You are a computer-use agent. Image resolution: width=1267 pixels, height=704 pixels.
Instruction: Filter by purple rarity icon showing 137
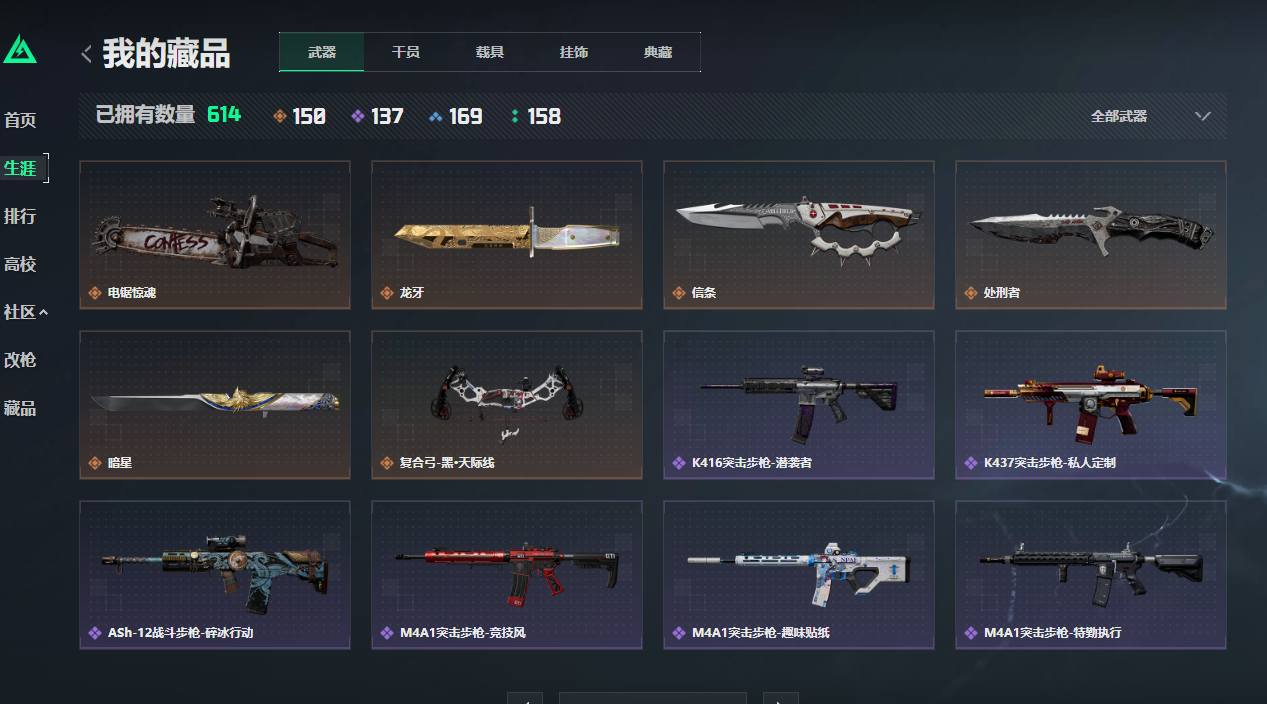point(358,116)
